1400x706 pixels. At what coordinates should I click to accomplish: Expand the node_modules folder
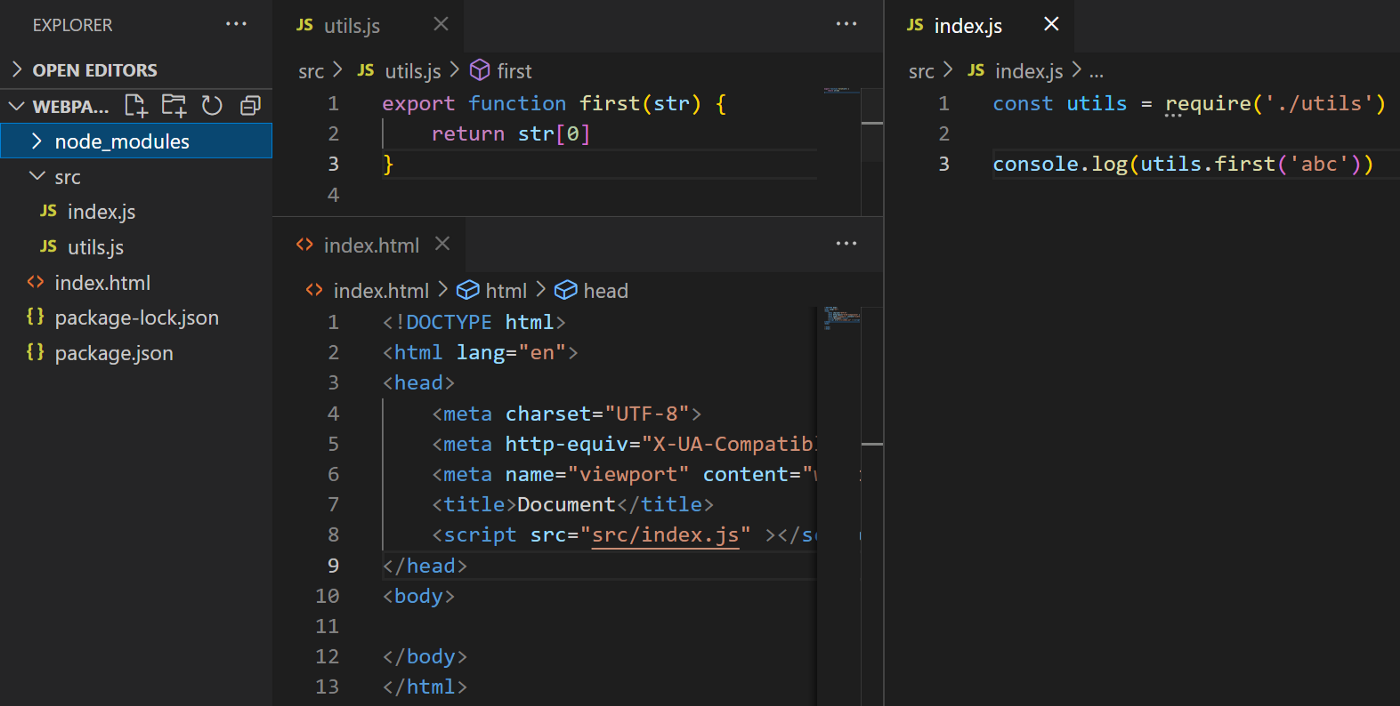pyautogui.click(x=37, y=141)
